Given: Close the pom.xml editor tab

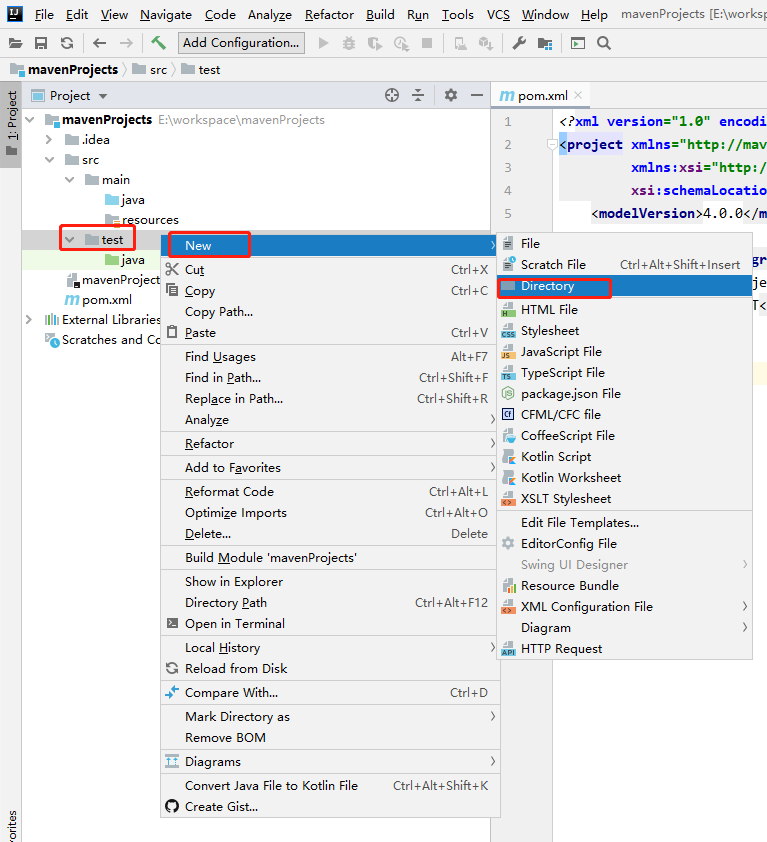Looking at the screenshot, I should (578, 95).
